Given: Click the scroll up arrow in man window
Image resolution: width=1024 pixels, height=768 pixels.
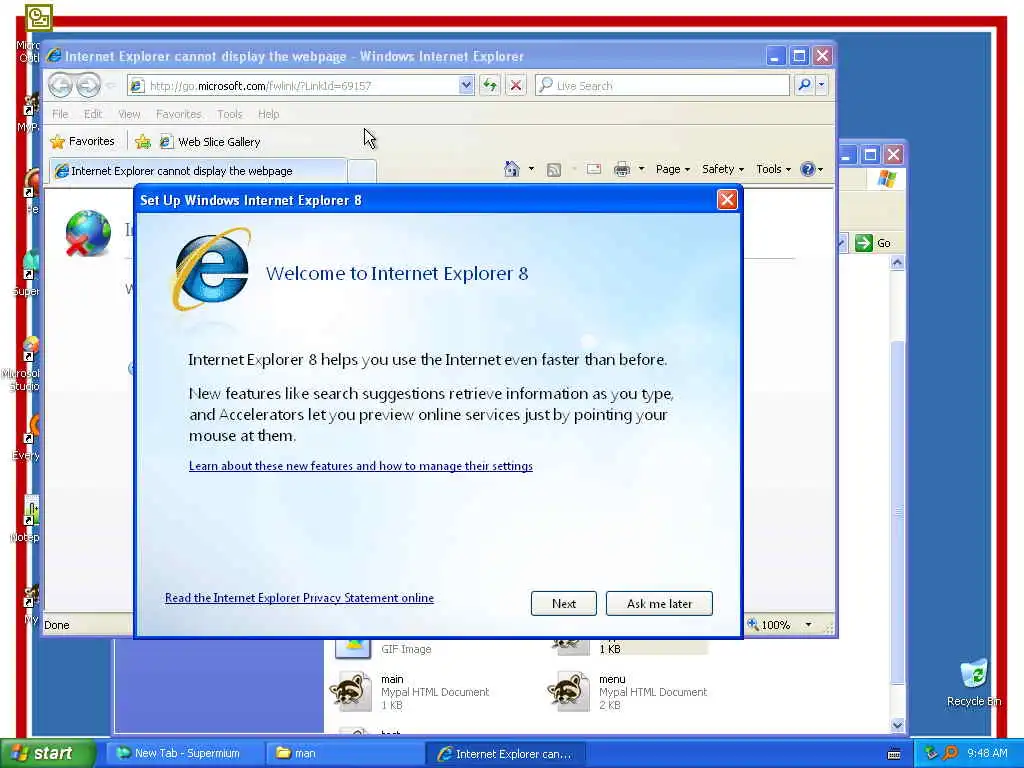Looking at the screenshot, I should click(x=897, y=263).
